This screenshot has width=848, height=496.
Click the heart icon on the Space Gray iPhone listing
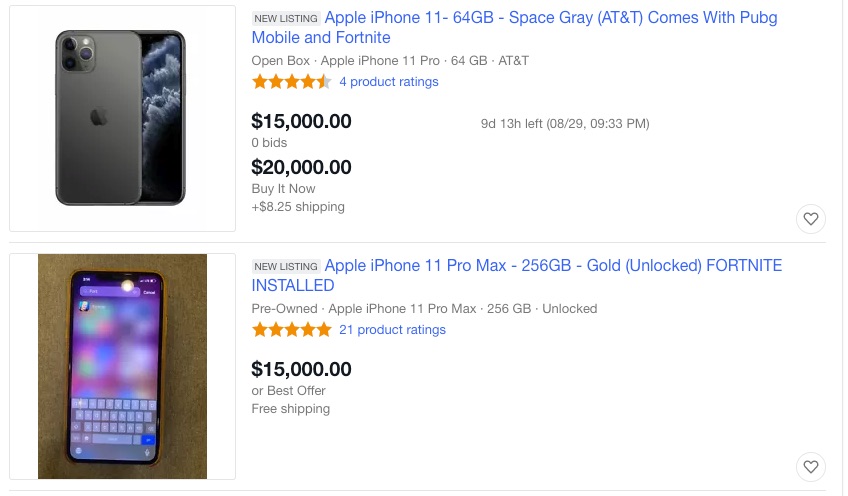click(x=811, y=219)
